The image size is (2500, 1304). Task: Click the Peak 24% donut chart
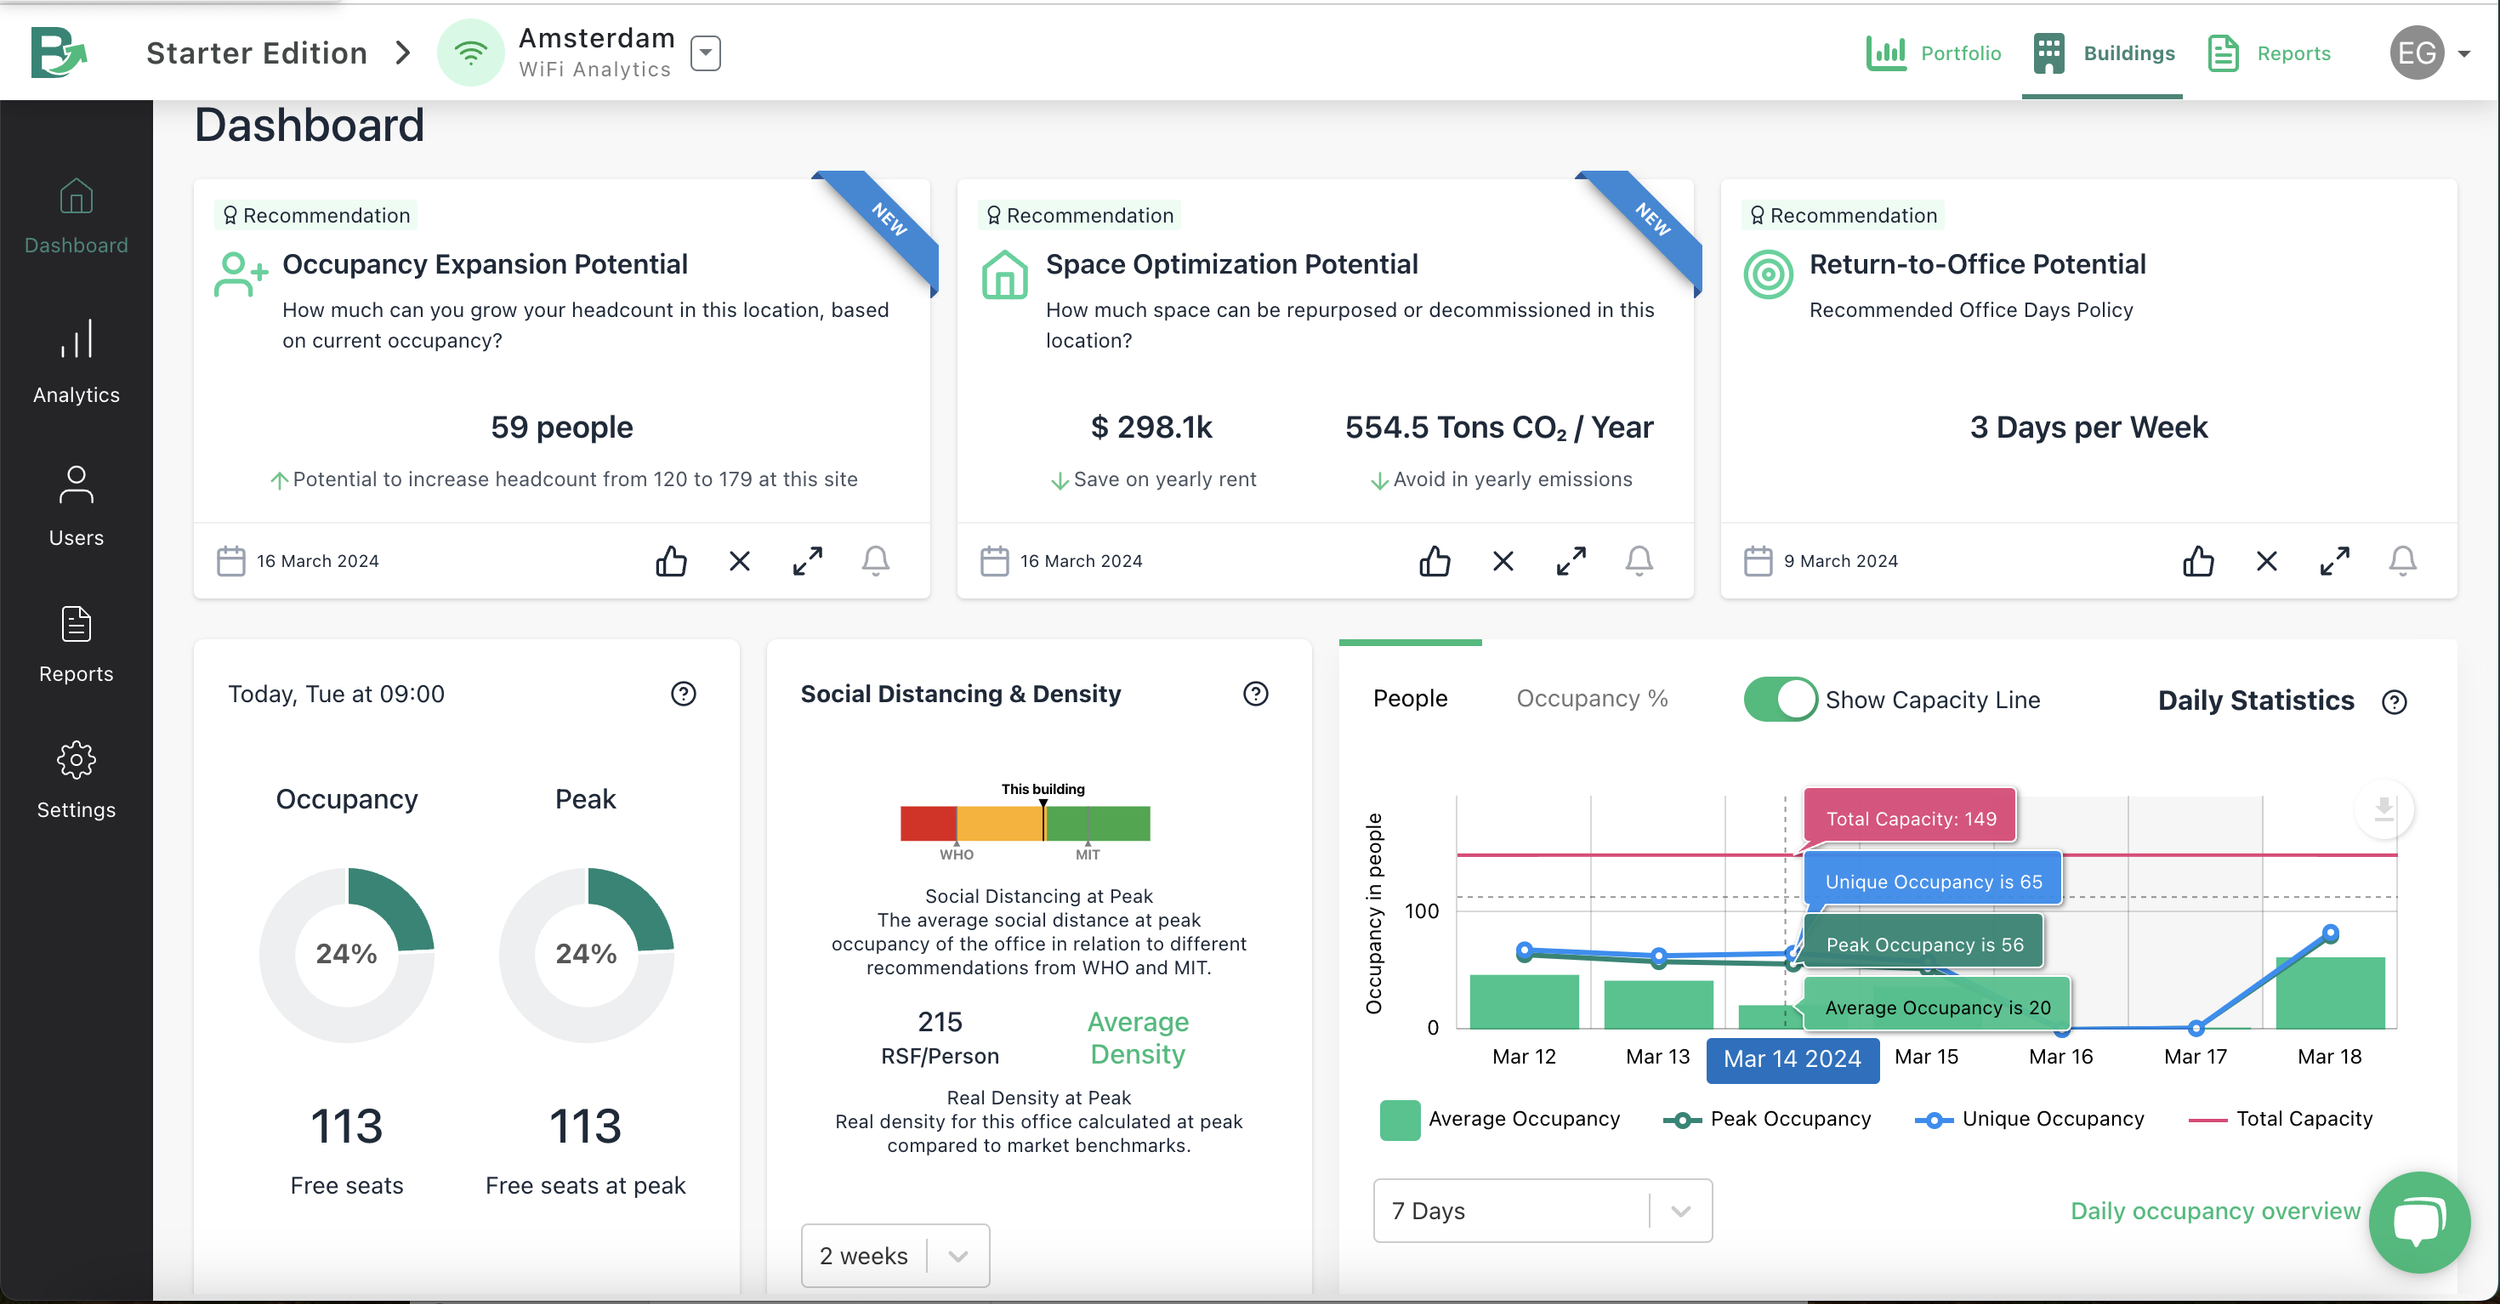586,955
